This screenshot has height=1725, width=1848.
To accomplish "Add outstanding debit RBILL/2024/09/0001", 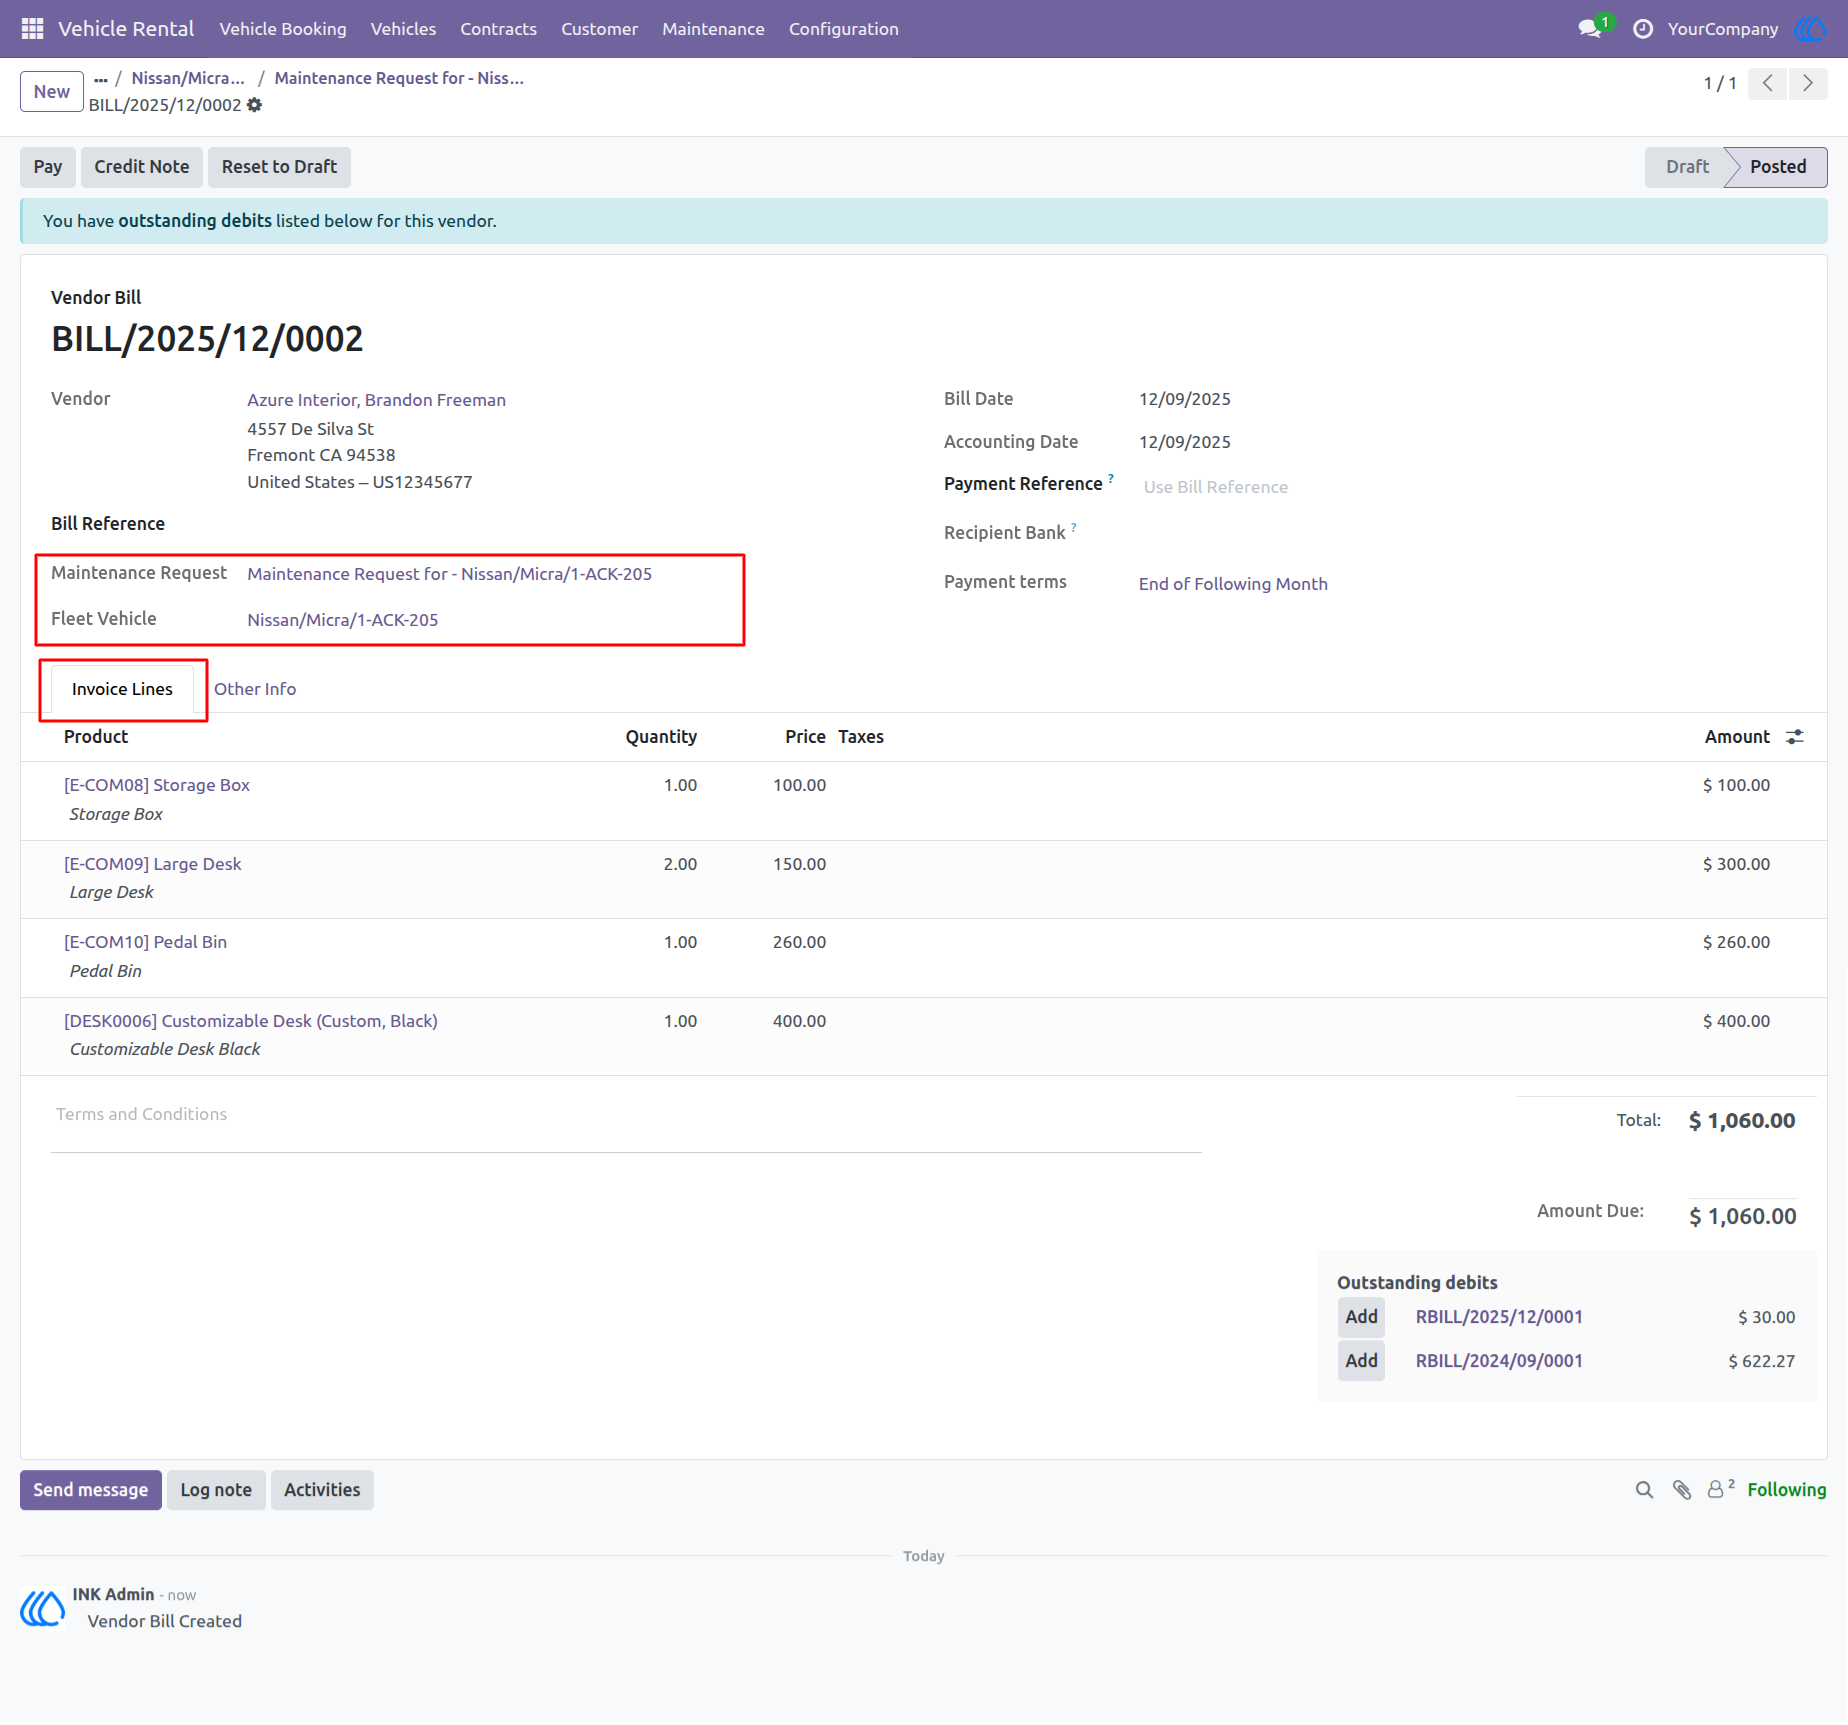I will point(1361,1361).
